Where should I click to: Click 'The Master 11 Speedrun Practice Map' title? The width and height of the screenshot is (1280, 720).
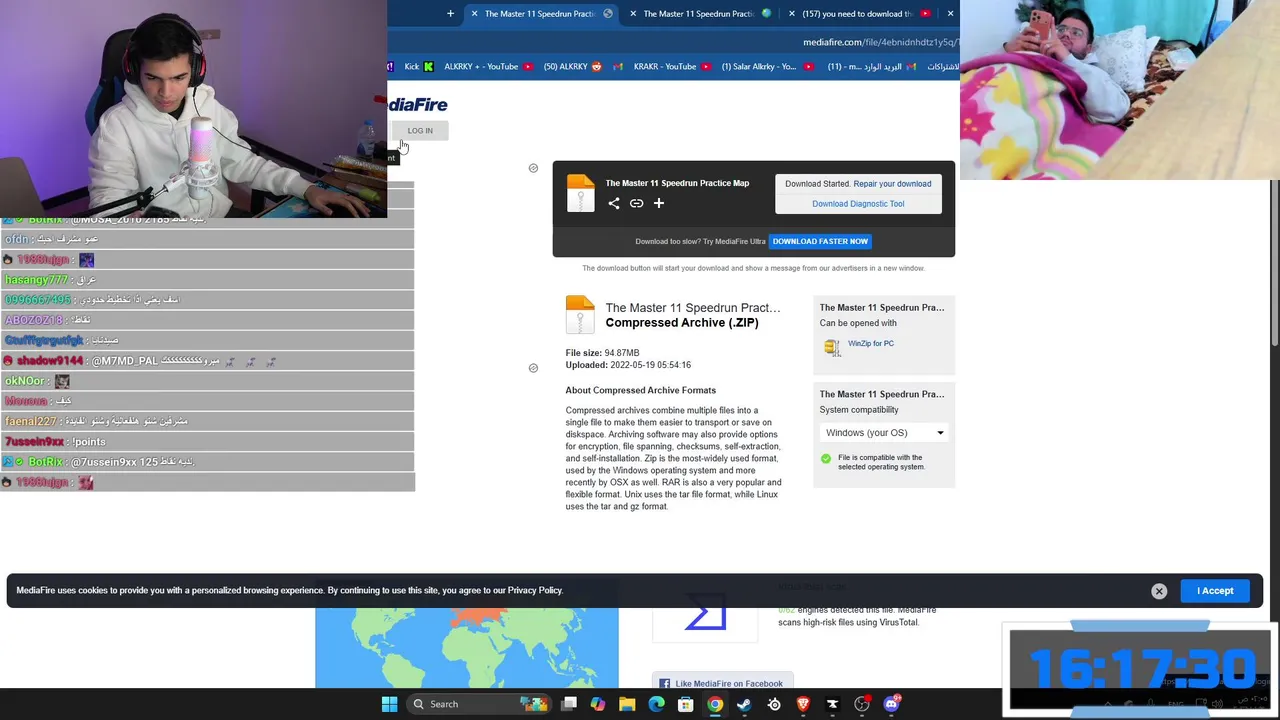(677, 183)
